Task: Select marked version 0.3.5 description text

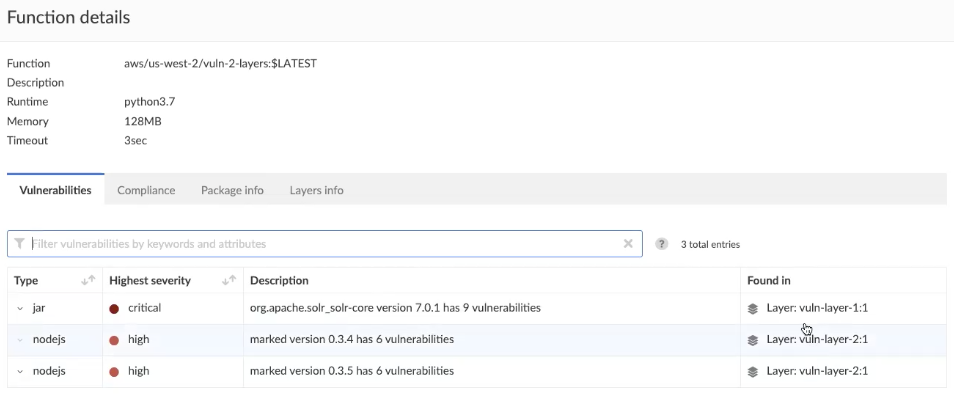Action: tap(352, 370)
